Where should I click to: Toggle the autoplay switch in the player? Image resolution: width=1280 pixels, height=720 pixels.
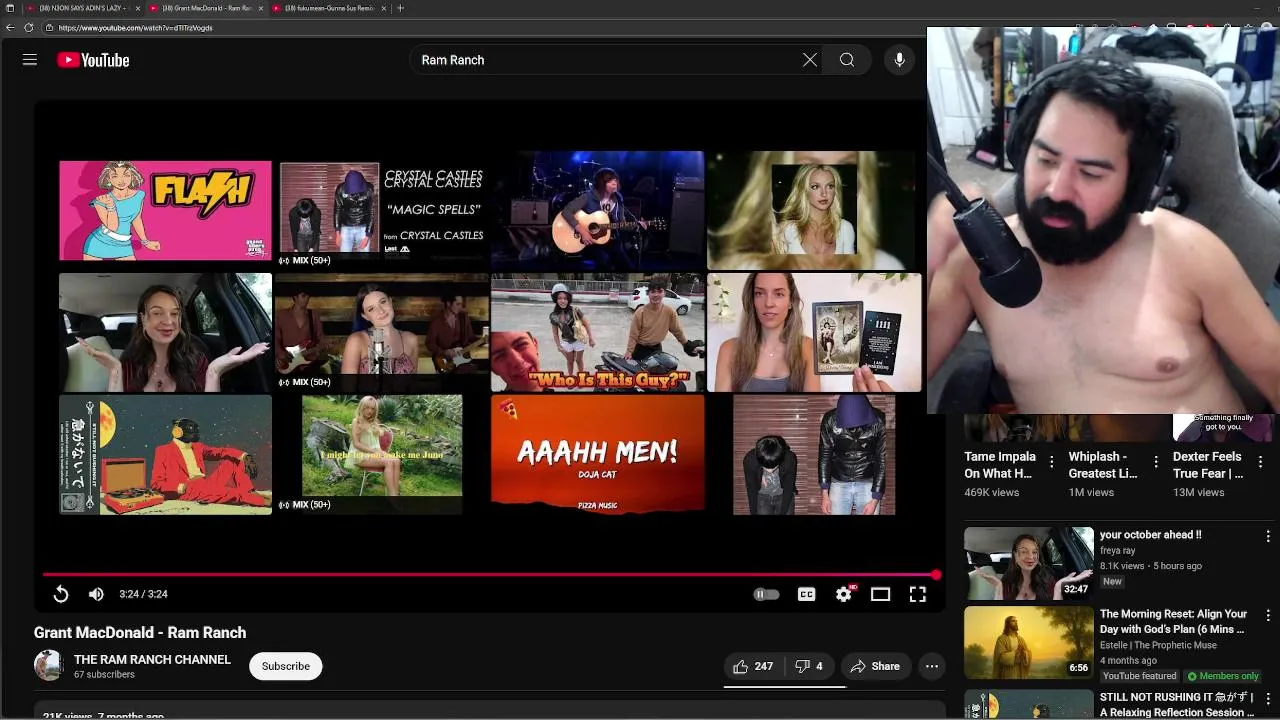[x=766, y=594]
